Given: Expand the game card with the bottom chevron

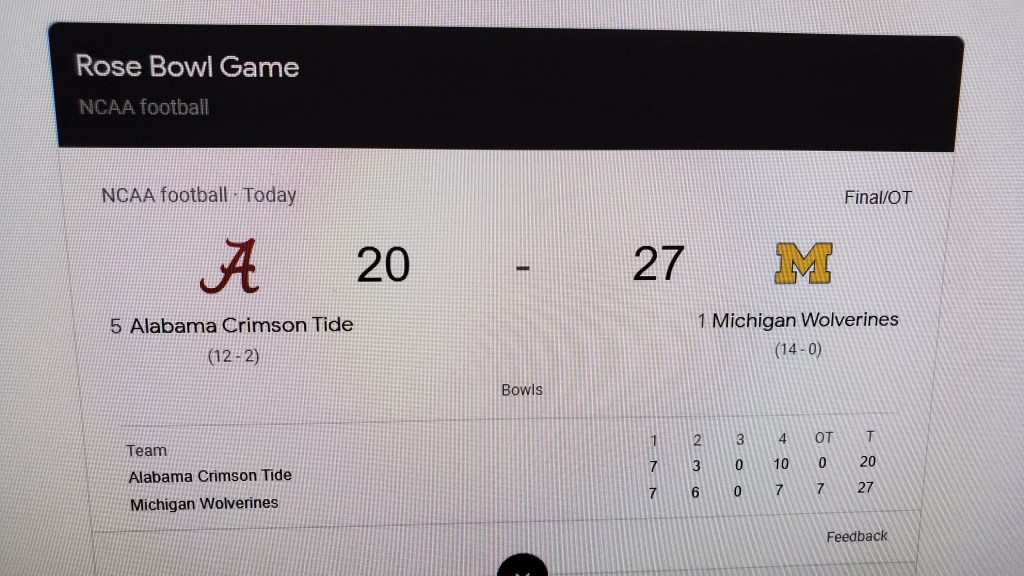Looking at the screenshot, I should tap(522, 568).
